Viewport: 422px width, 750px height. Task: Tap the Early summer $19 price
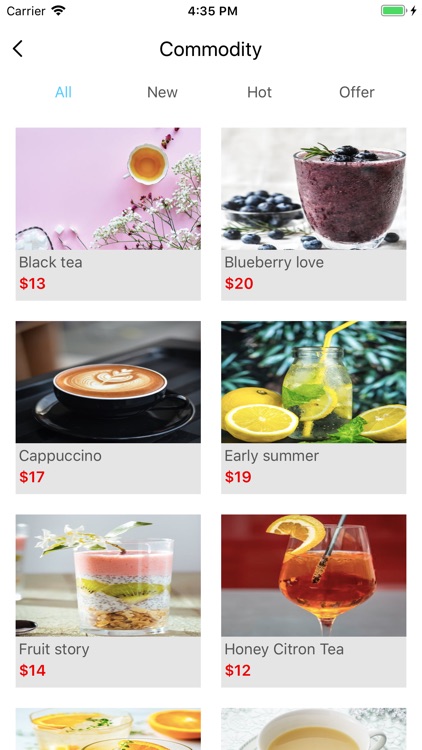[x=238, y=477]
